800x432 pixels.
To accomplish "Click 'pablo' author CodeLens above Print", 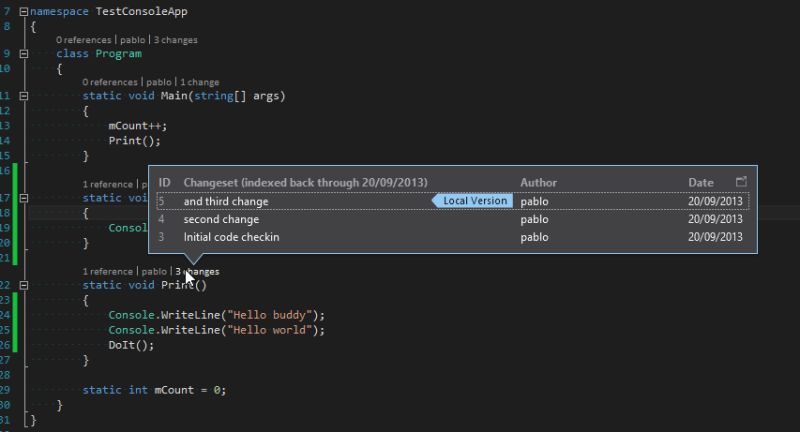I will pos(154,272).
